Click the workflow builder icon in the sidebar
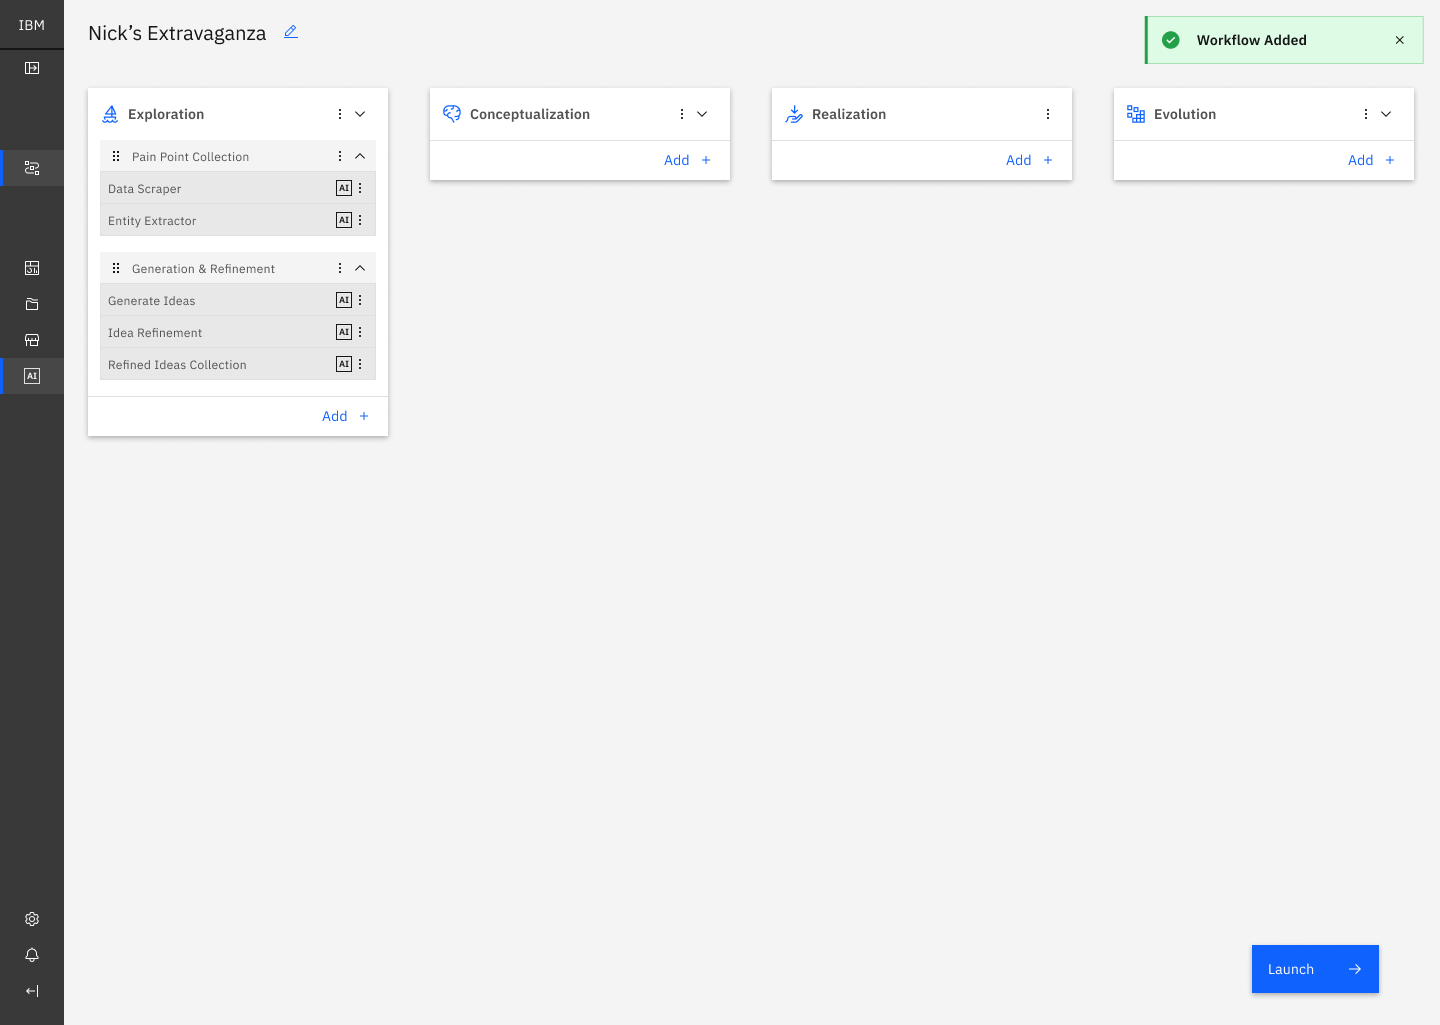Viewport: 1440px width, 1025px height. point(32,168)
